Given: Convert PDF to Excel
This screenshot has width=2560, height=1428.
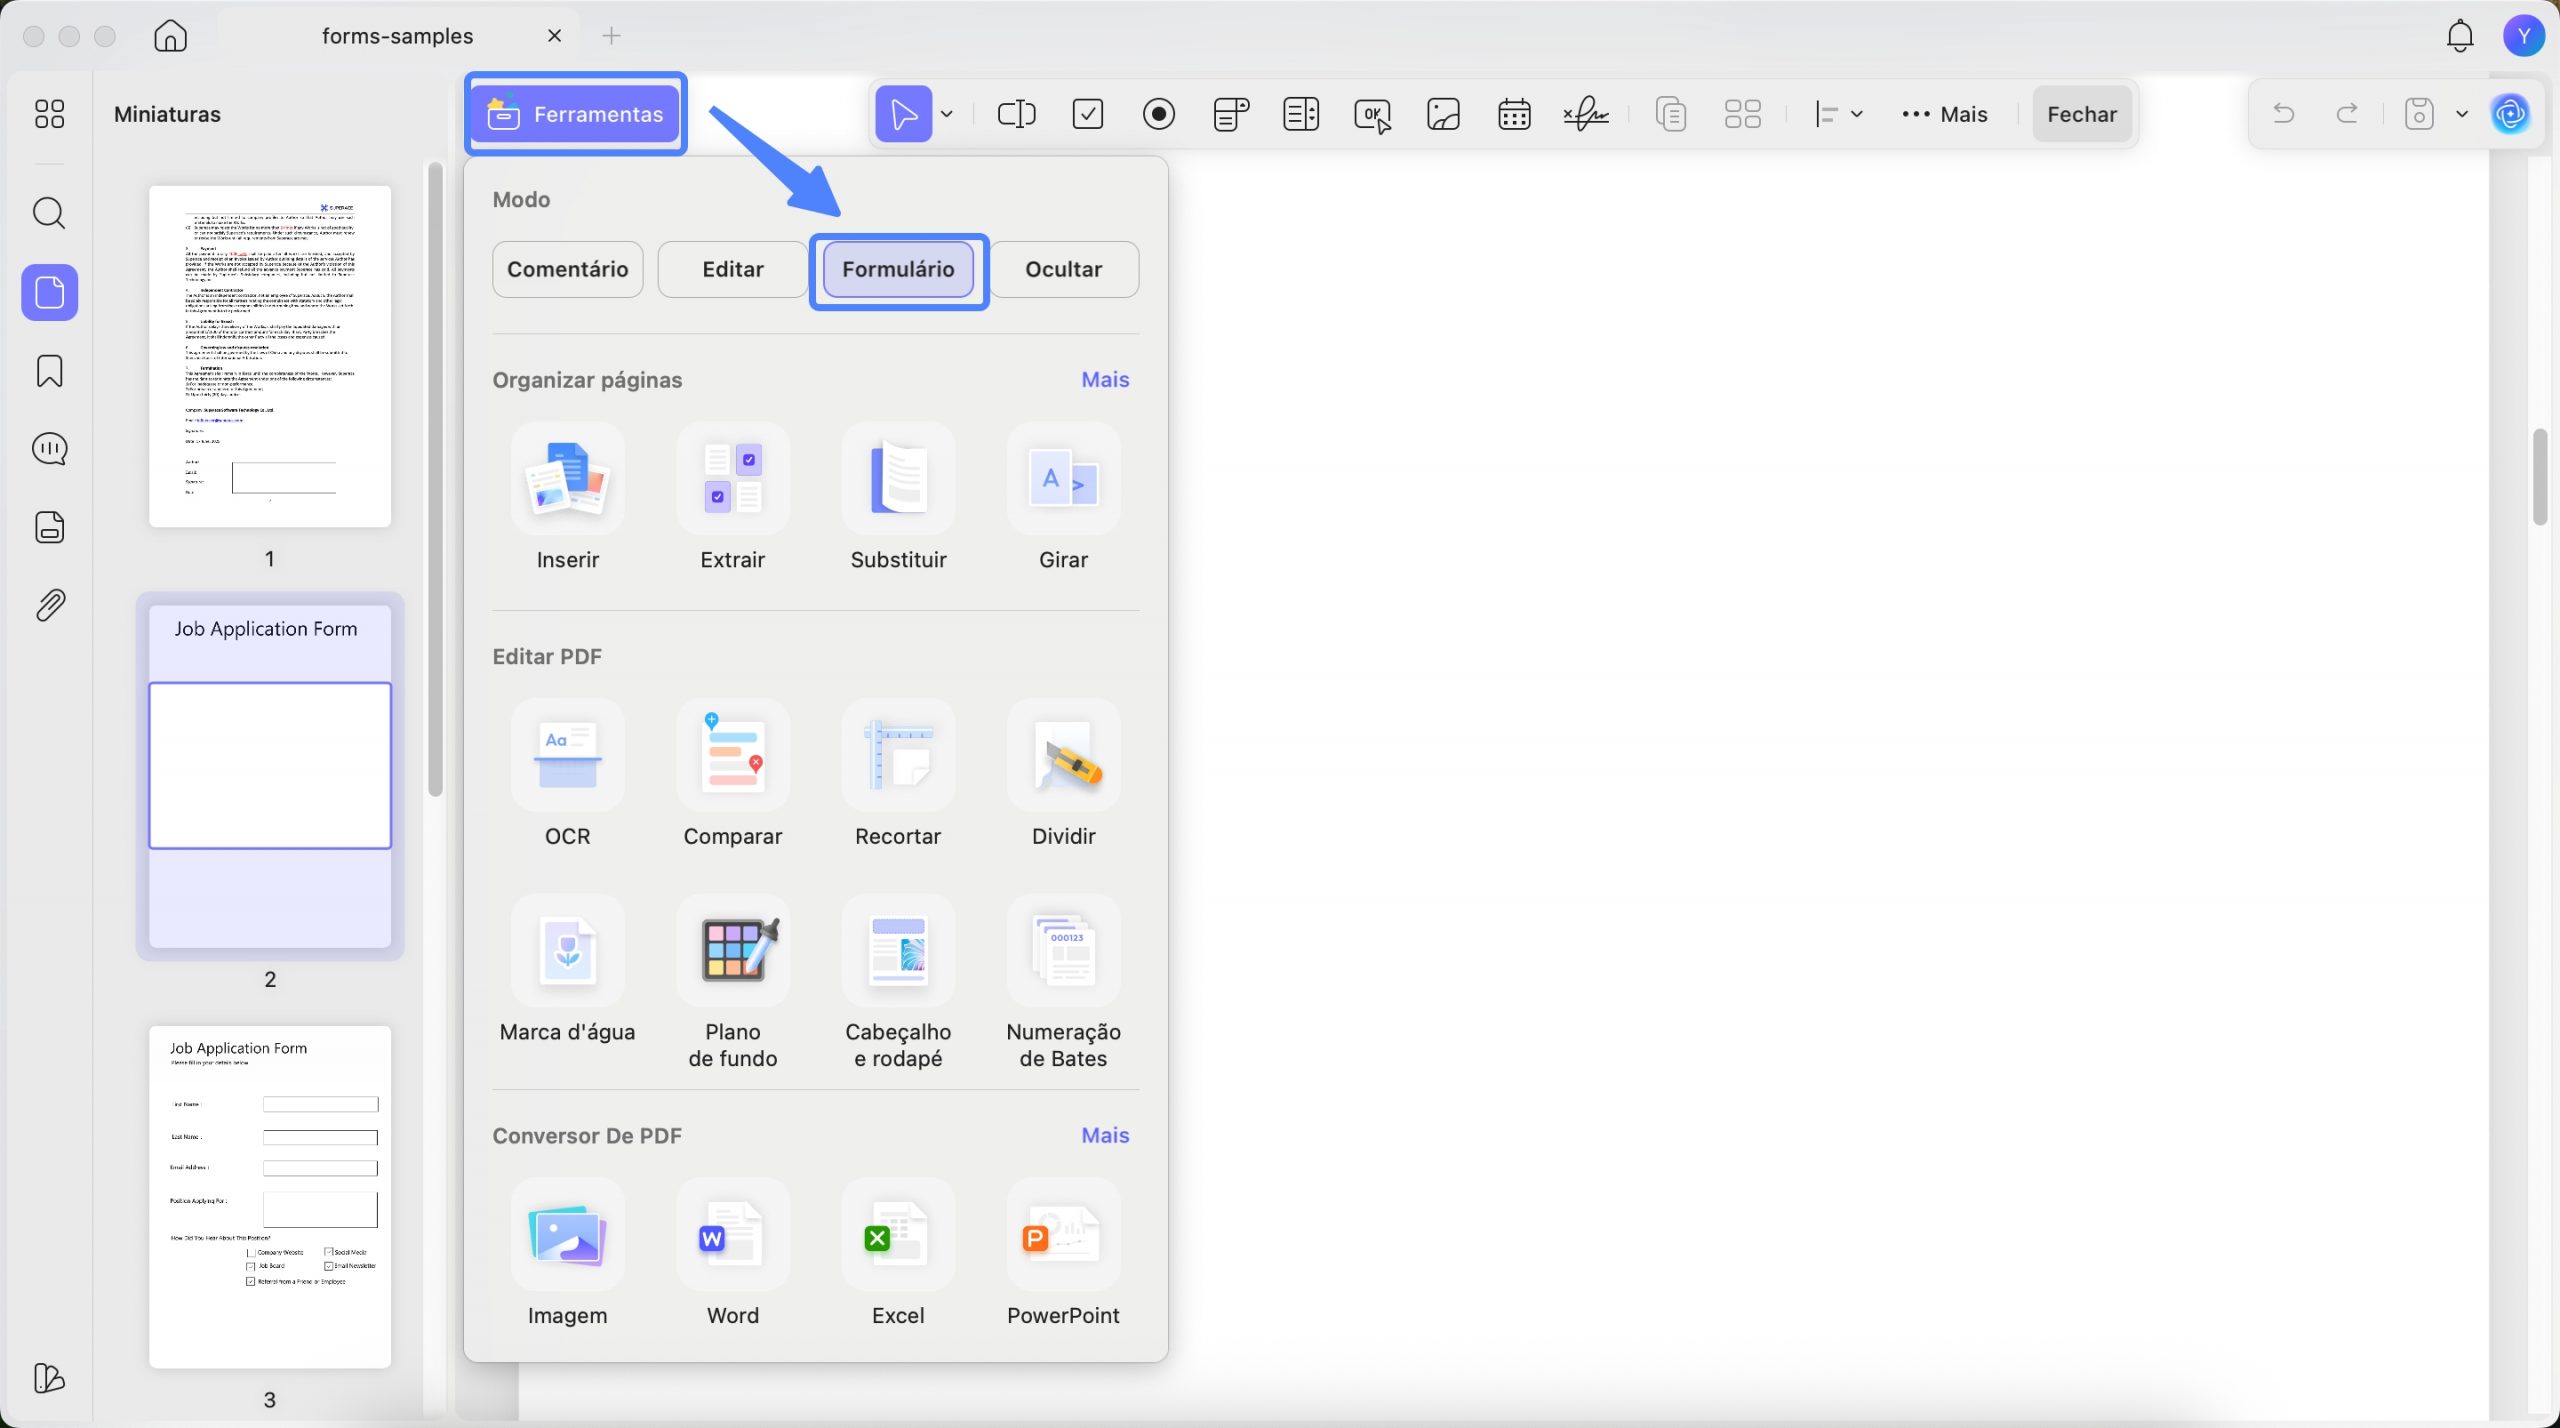Looking at the screenshot, I should click(898, 1253).
